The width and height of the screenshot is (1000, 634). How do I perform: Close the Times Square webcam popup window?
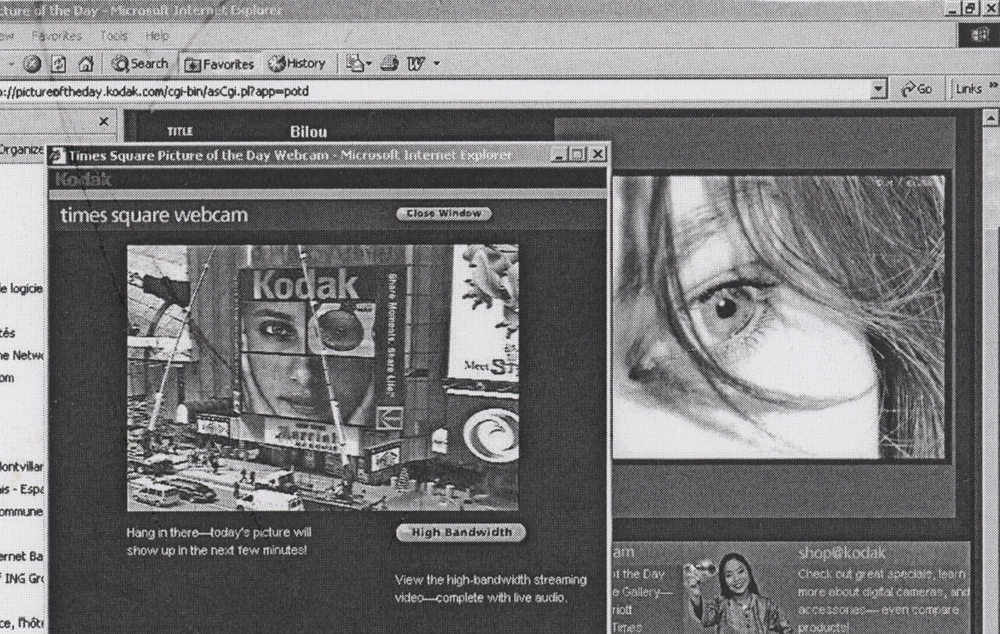(598, 154)
